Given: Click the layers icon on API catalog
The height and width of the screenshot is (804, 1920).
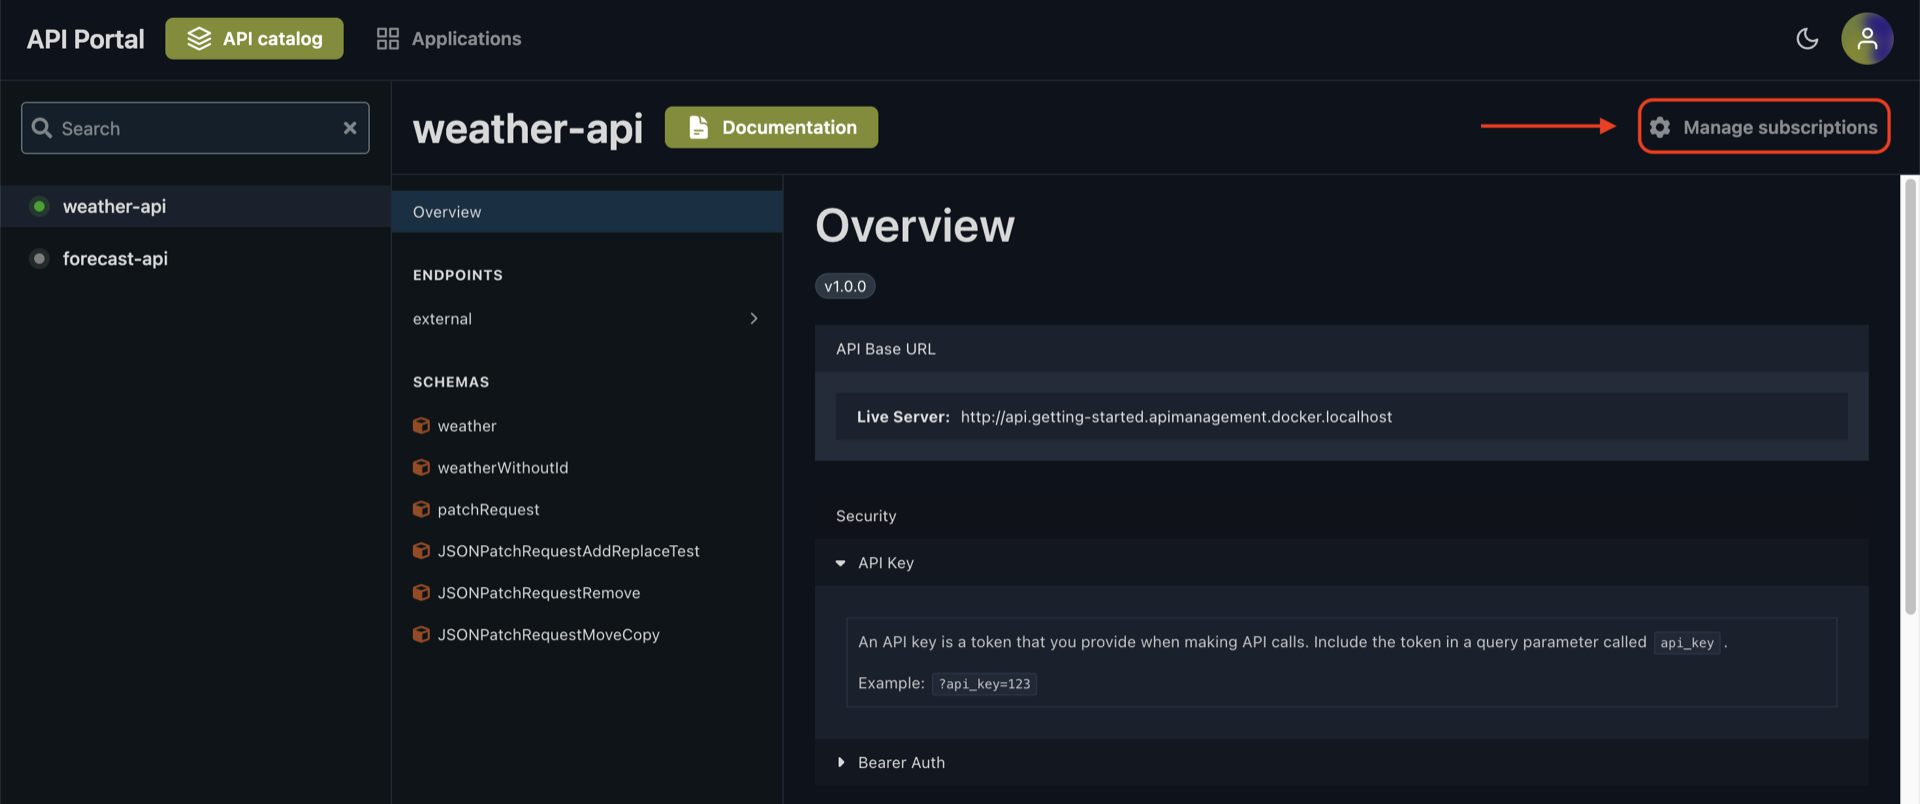Looking at the screenshot, I should tap(199, 39).
